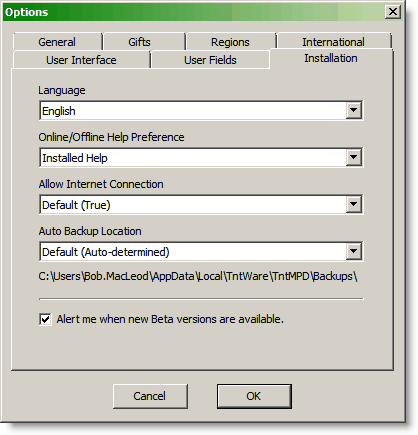Image resolution: width=418 pixels, height=435 pixels.
Task: Click the Installed Help combo box
Action: (x=201, y=157)
